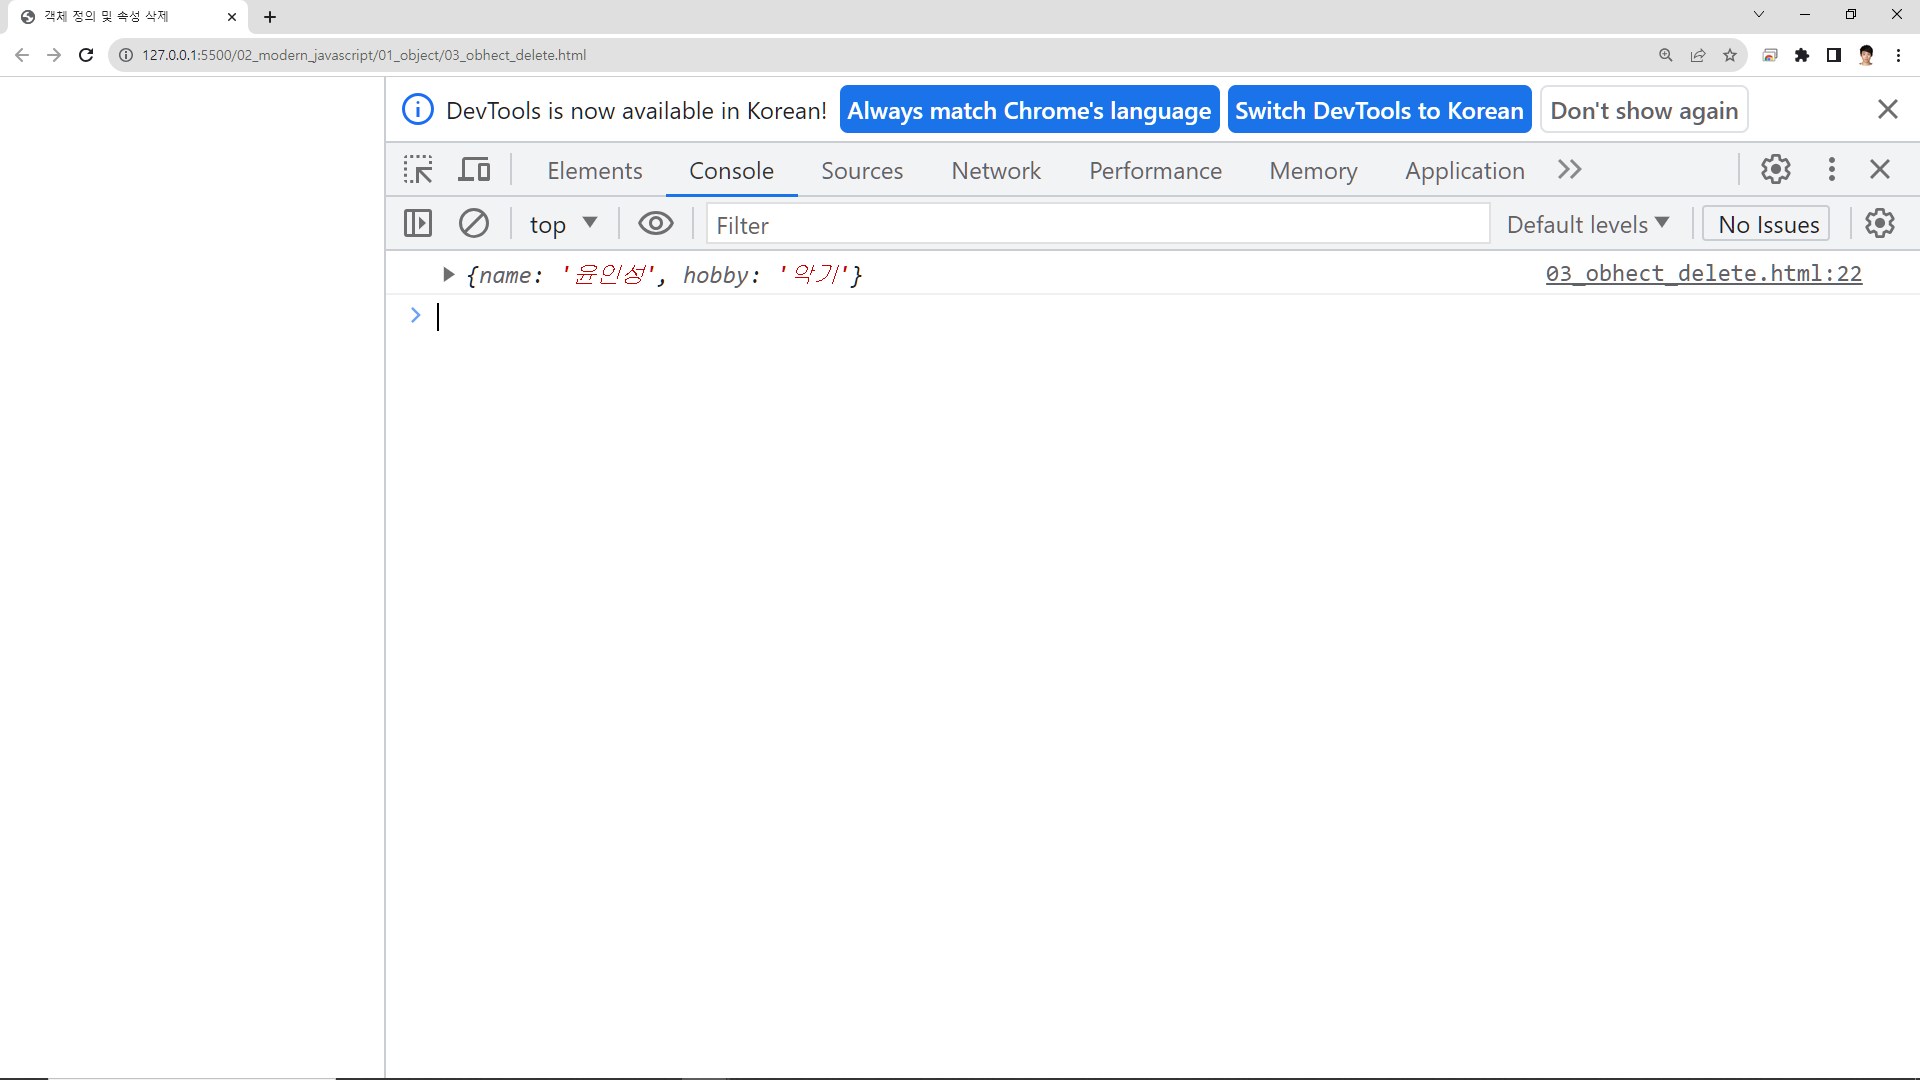The image size is (1920, 1080).
Task: Create live expression with eye icon
Action: 655,223
